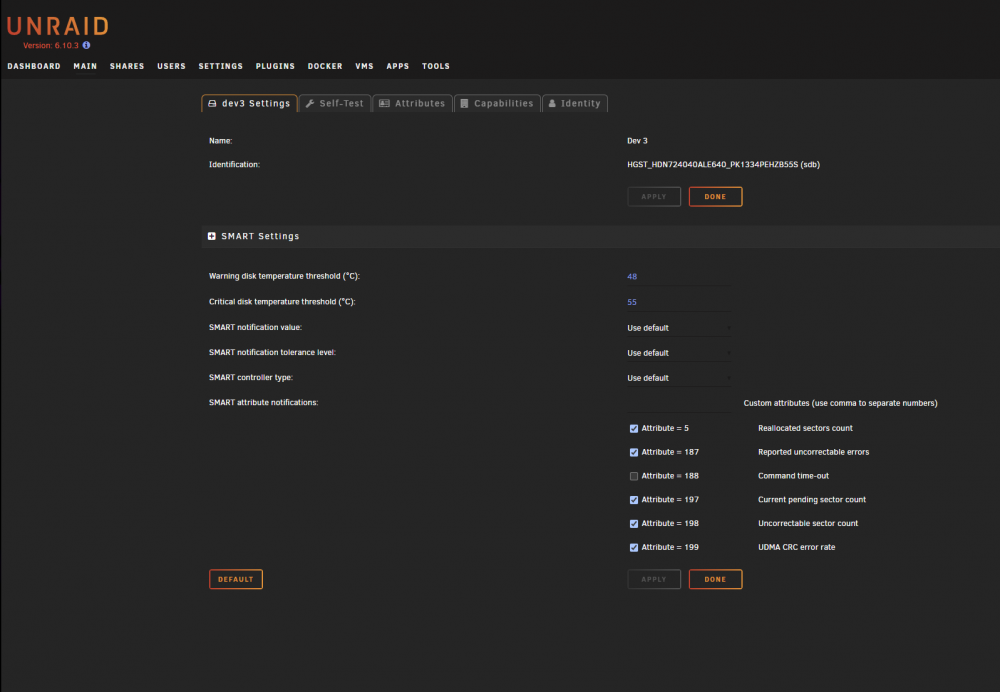Open the Shares menu
This screenshot has width=1000, height=692.
(x=127, y=66)
